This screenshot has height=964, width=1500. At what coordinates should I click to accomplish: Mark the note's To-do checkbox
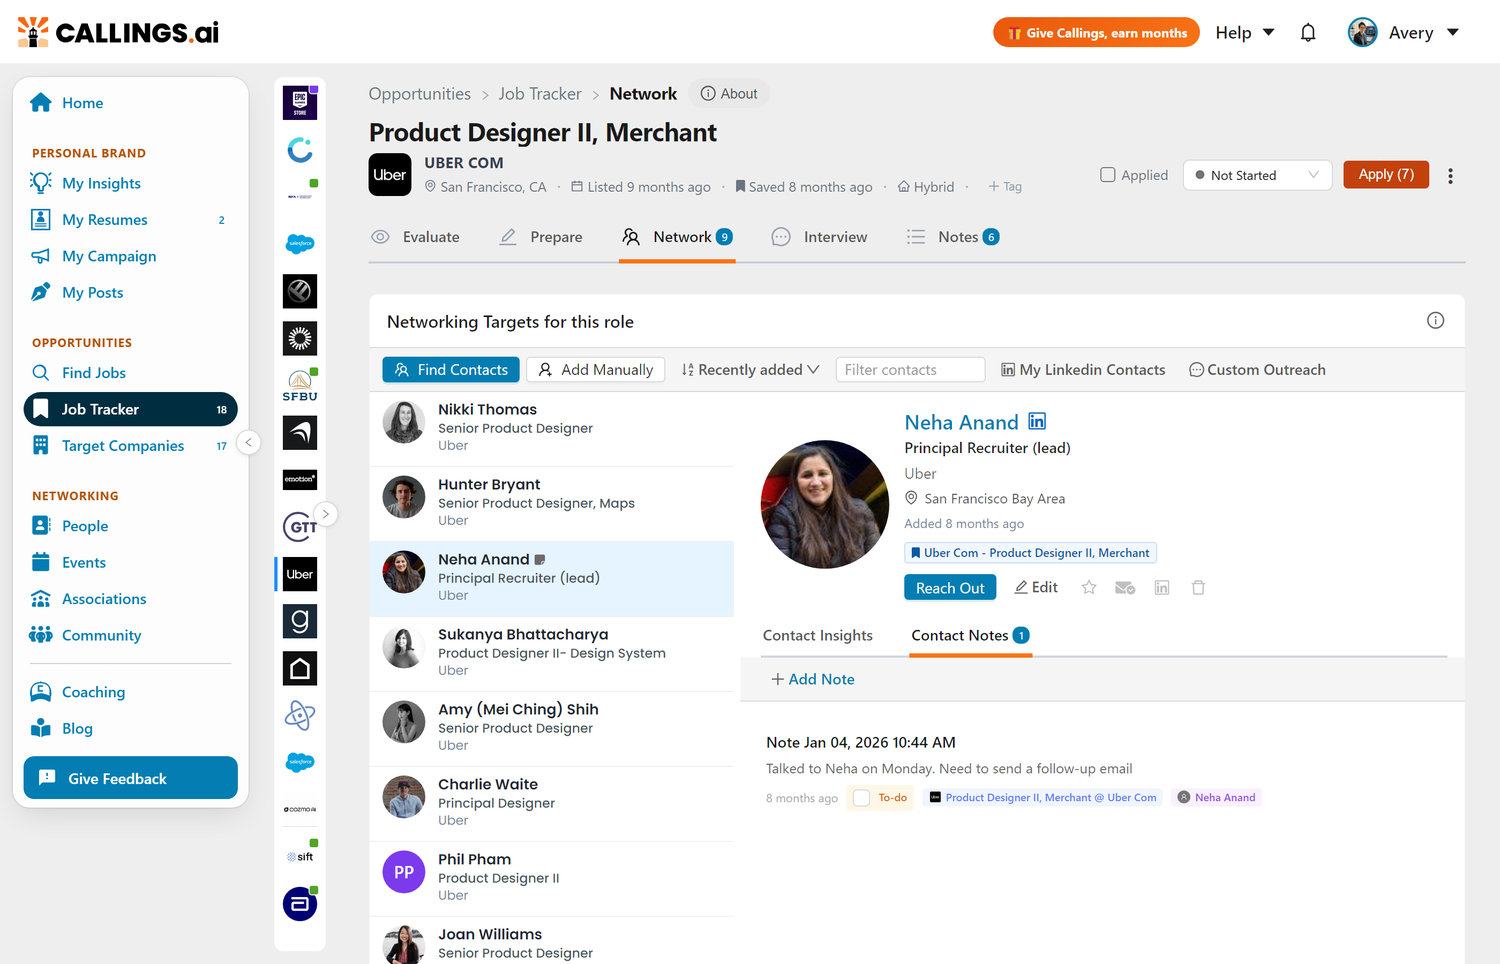coord(861,798)
